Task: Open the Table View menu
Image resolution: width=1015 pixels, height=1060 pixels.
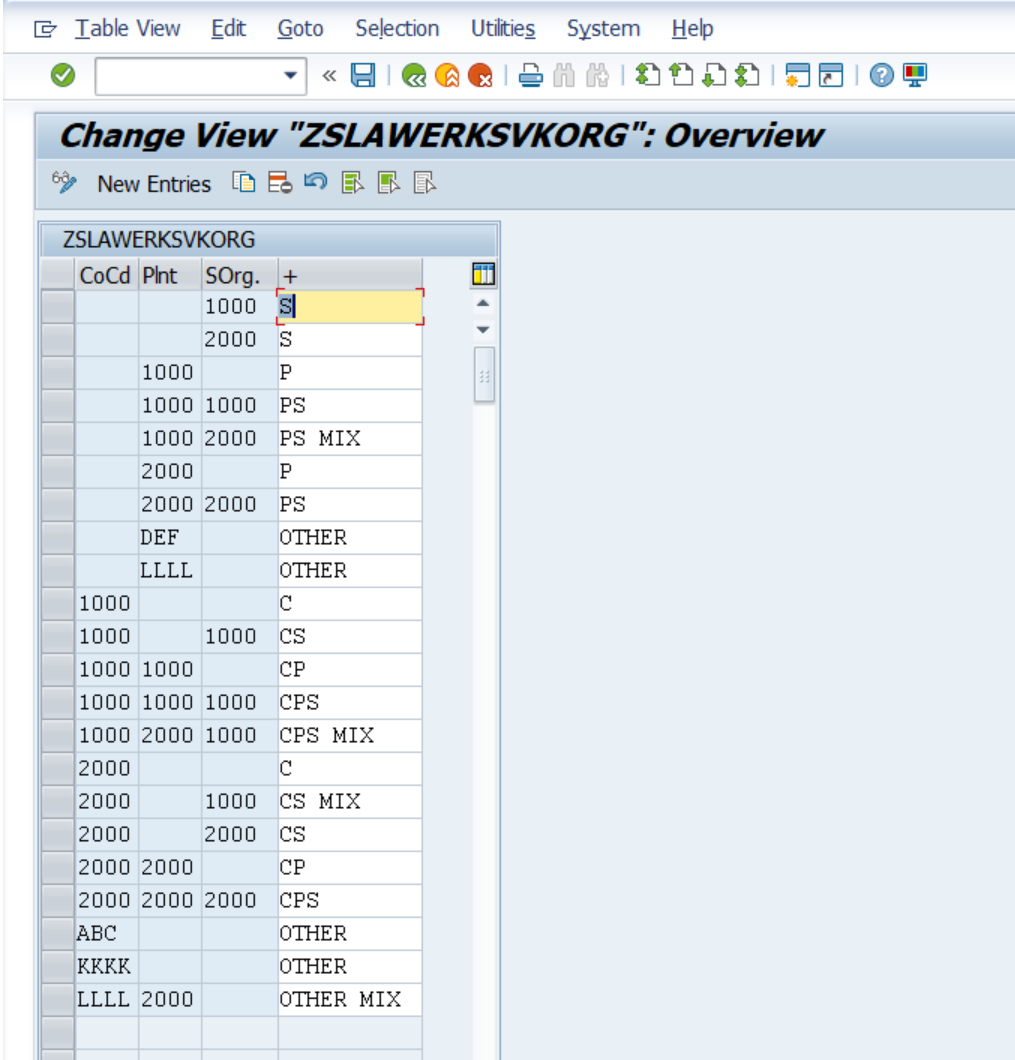Action: [128, 28]
